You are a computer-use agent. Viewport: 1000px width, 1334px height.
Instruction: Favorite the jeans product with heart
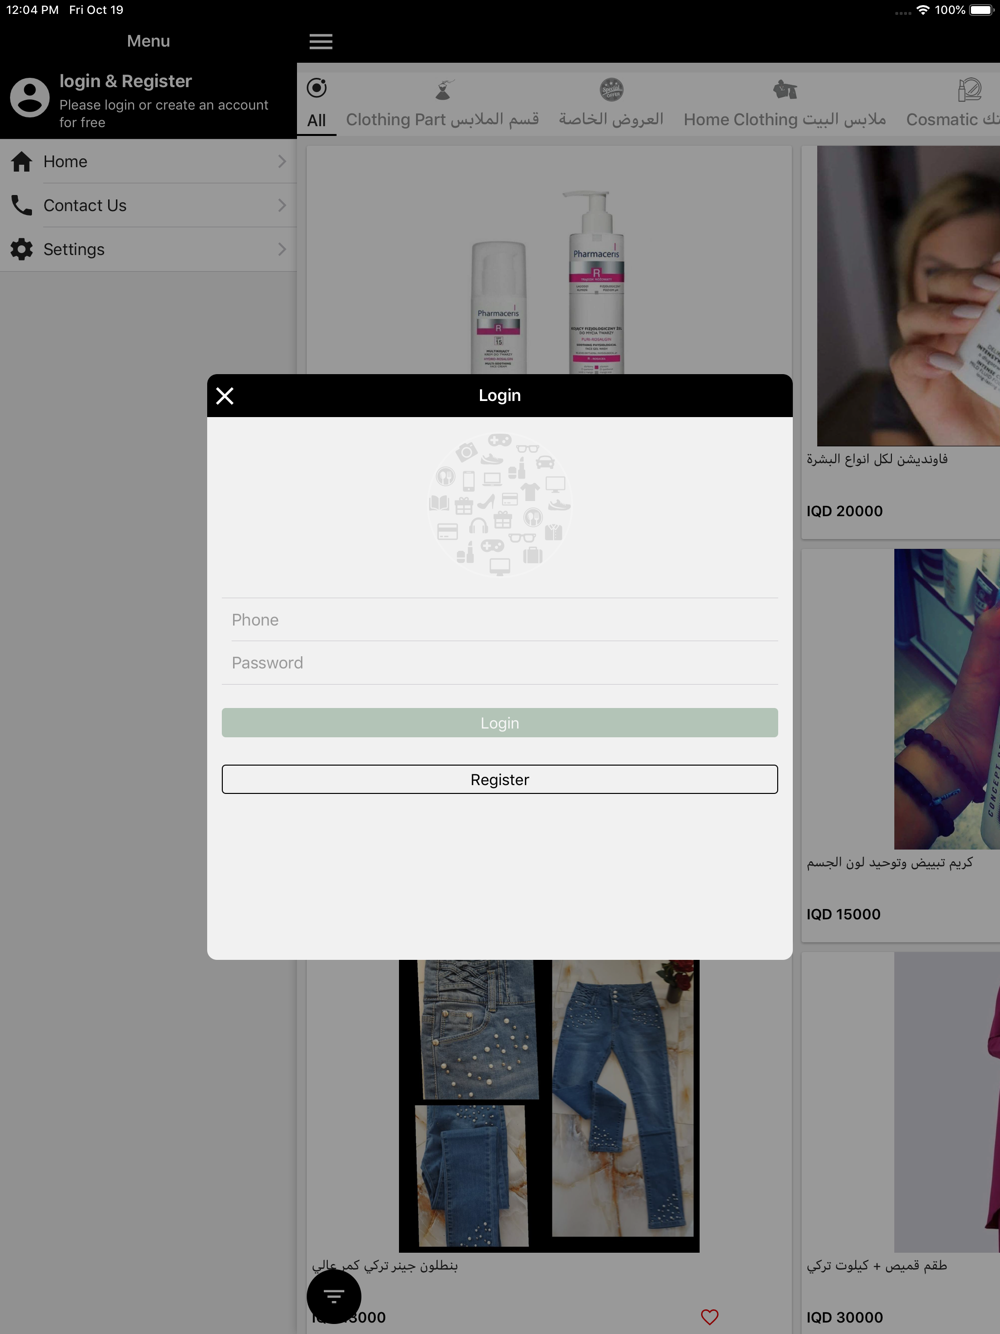point(710,1317)
